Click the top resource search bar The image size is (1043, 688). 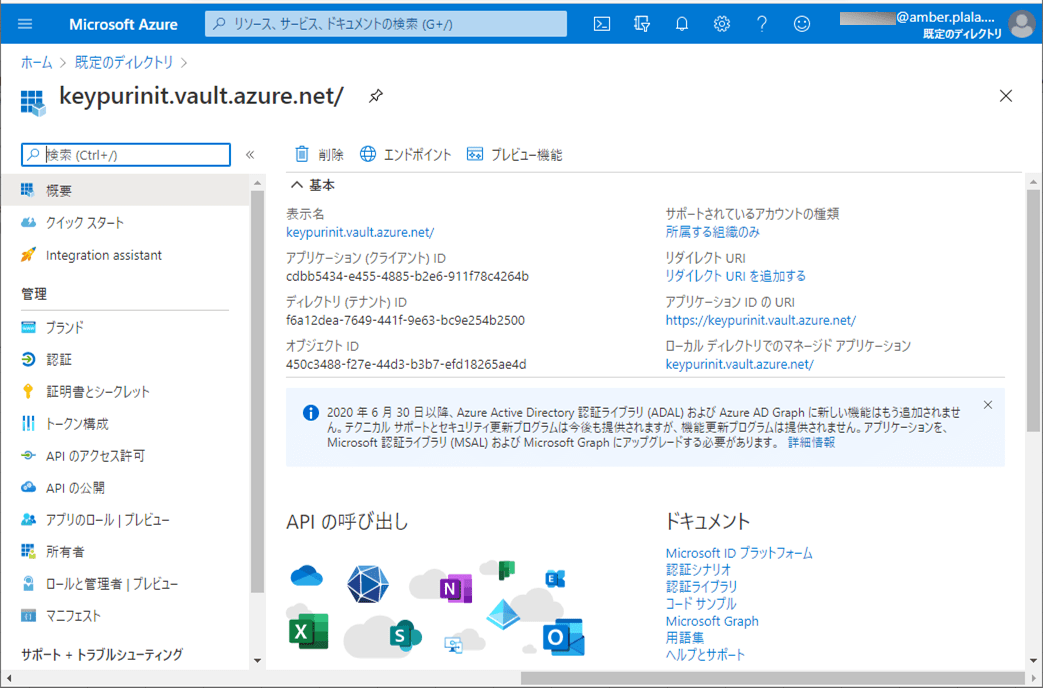pyautogui.click(x=386, y=24)
